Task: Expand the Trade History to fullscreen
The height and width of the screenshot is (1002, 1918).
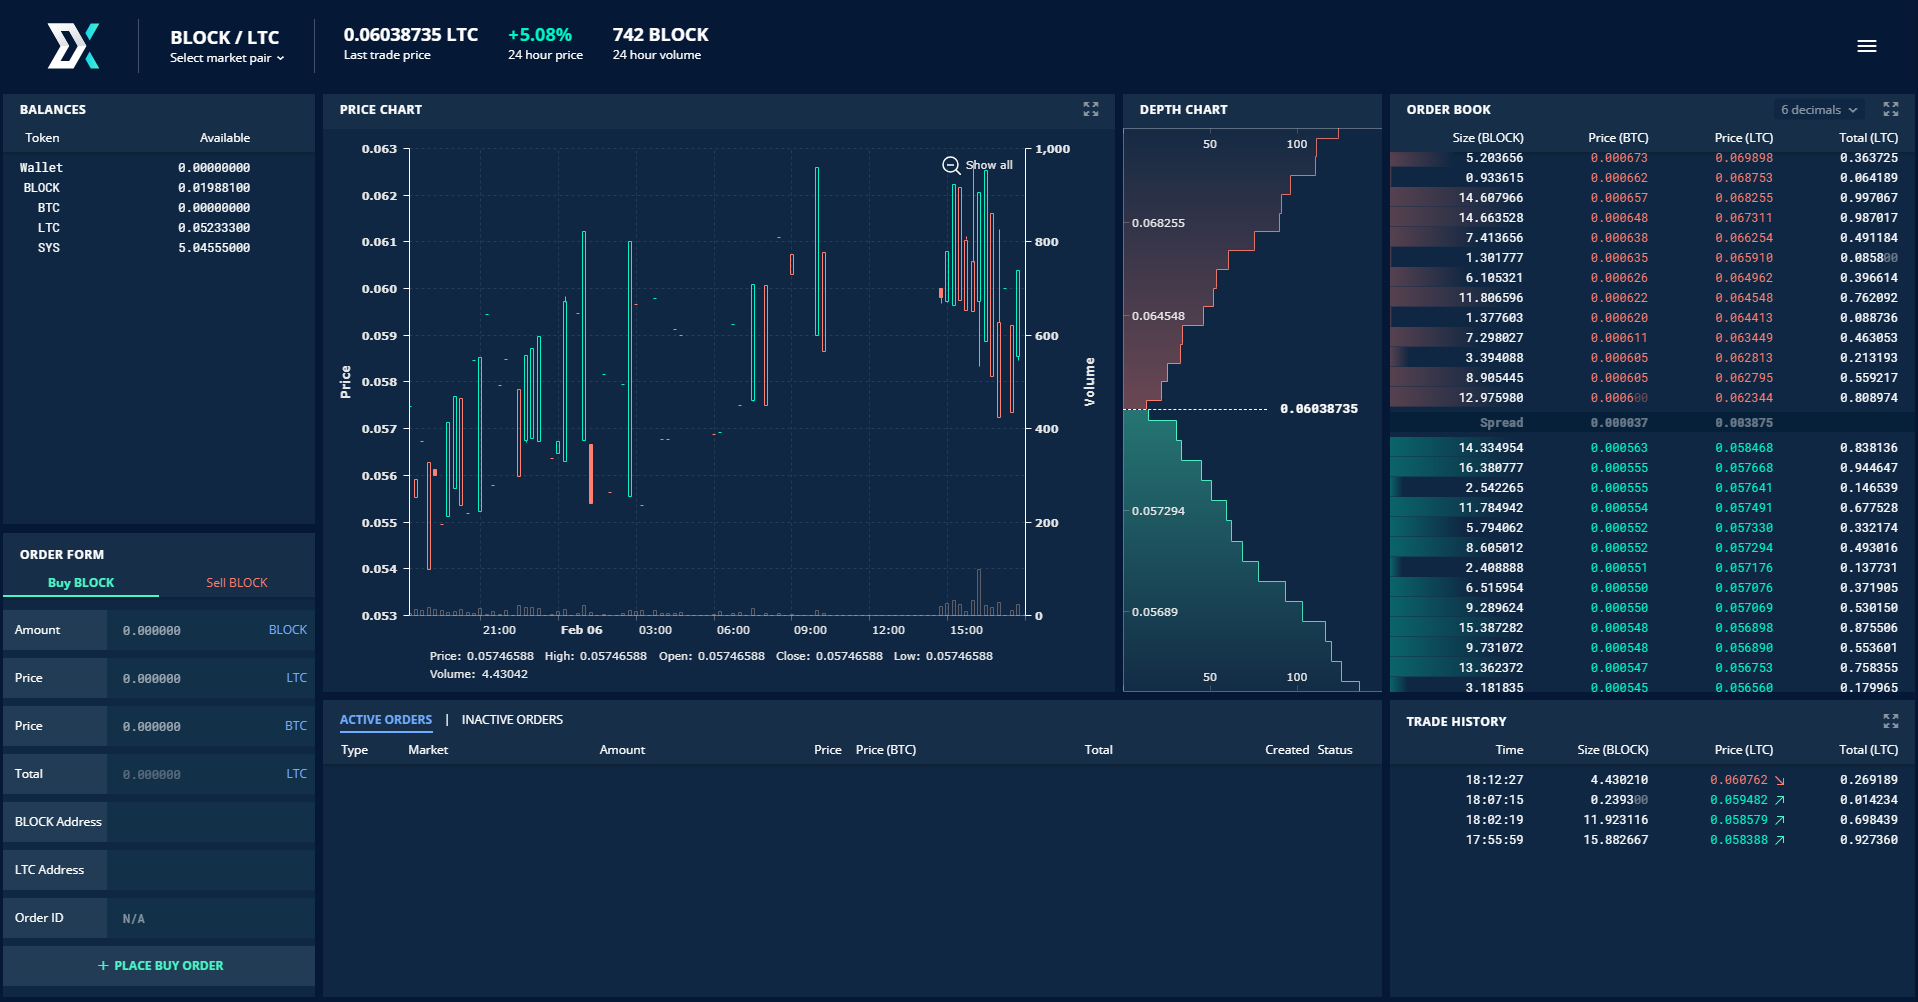Action: [1890, 721]
